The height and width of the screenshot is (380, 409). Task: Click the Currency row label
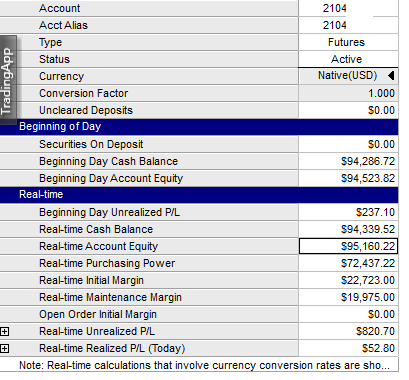pyautogui.click(x=62, y=76)
